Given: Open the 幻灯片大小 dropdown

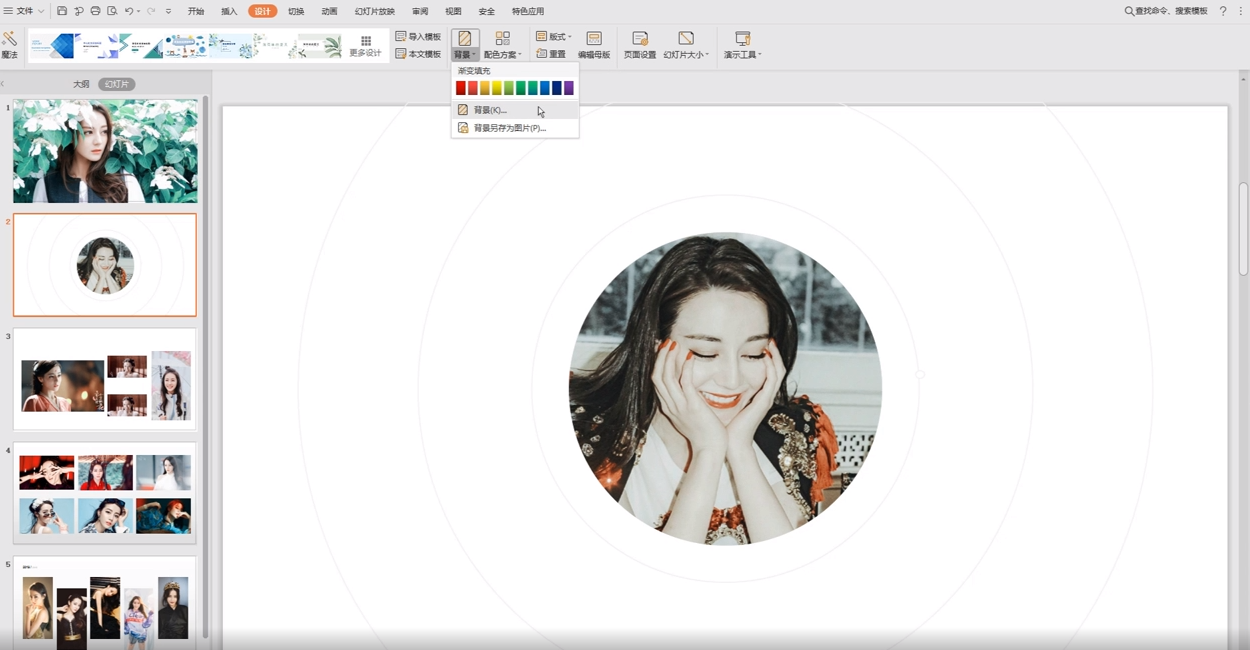Looking at the screenshot, I should [x=686, y=45].
